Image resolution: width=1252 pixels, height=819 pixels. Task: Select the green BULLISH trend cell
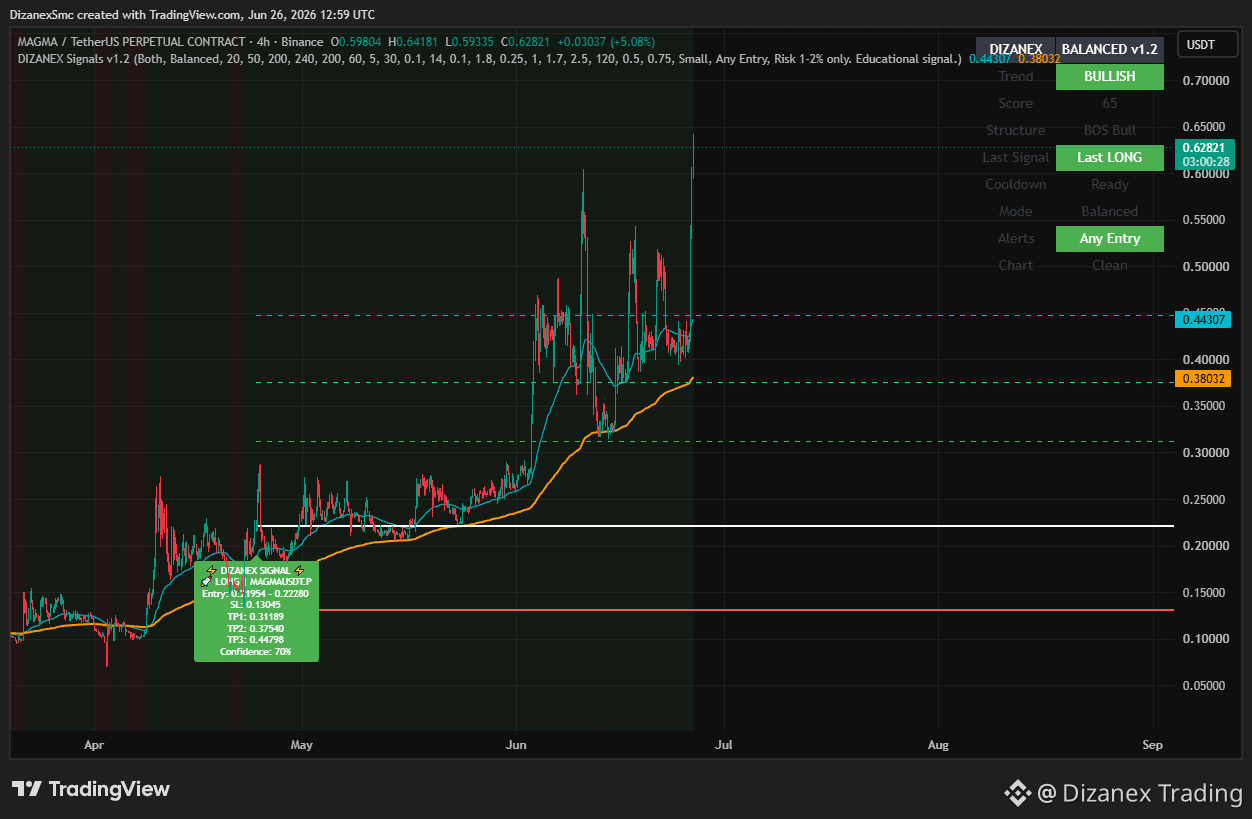point(1109,76)
